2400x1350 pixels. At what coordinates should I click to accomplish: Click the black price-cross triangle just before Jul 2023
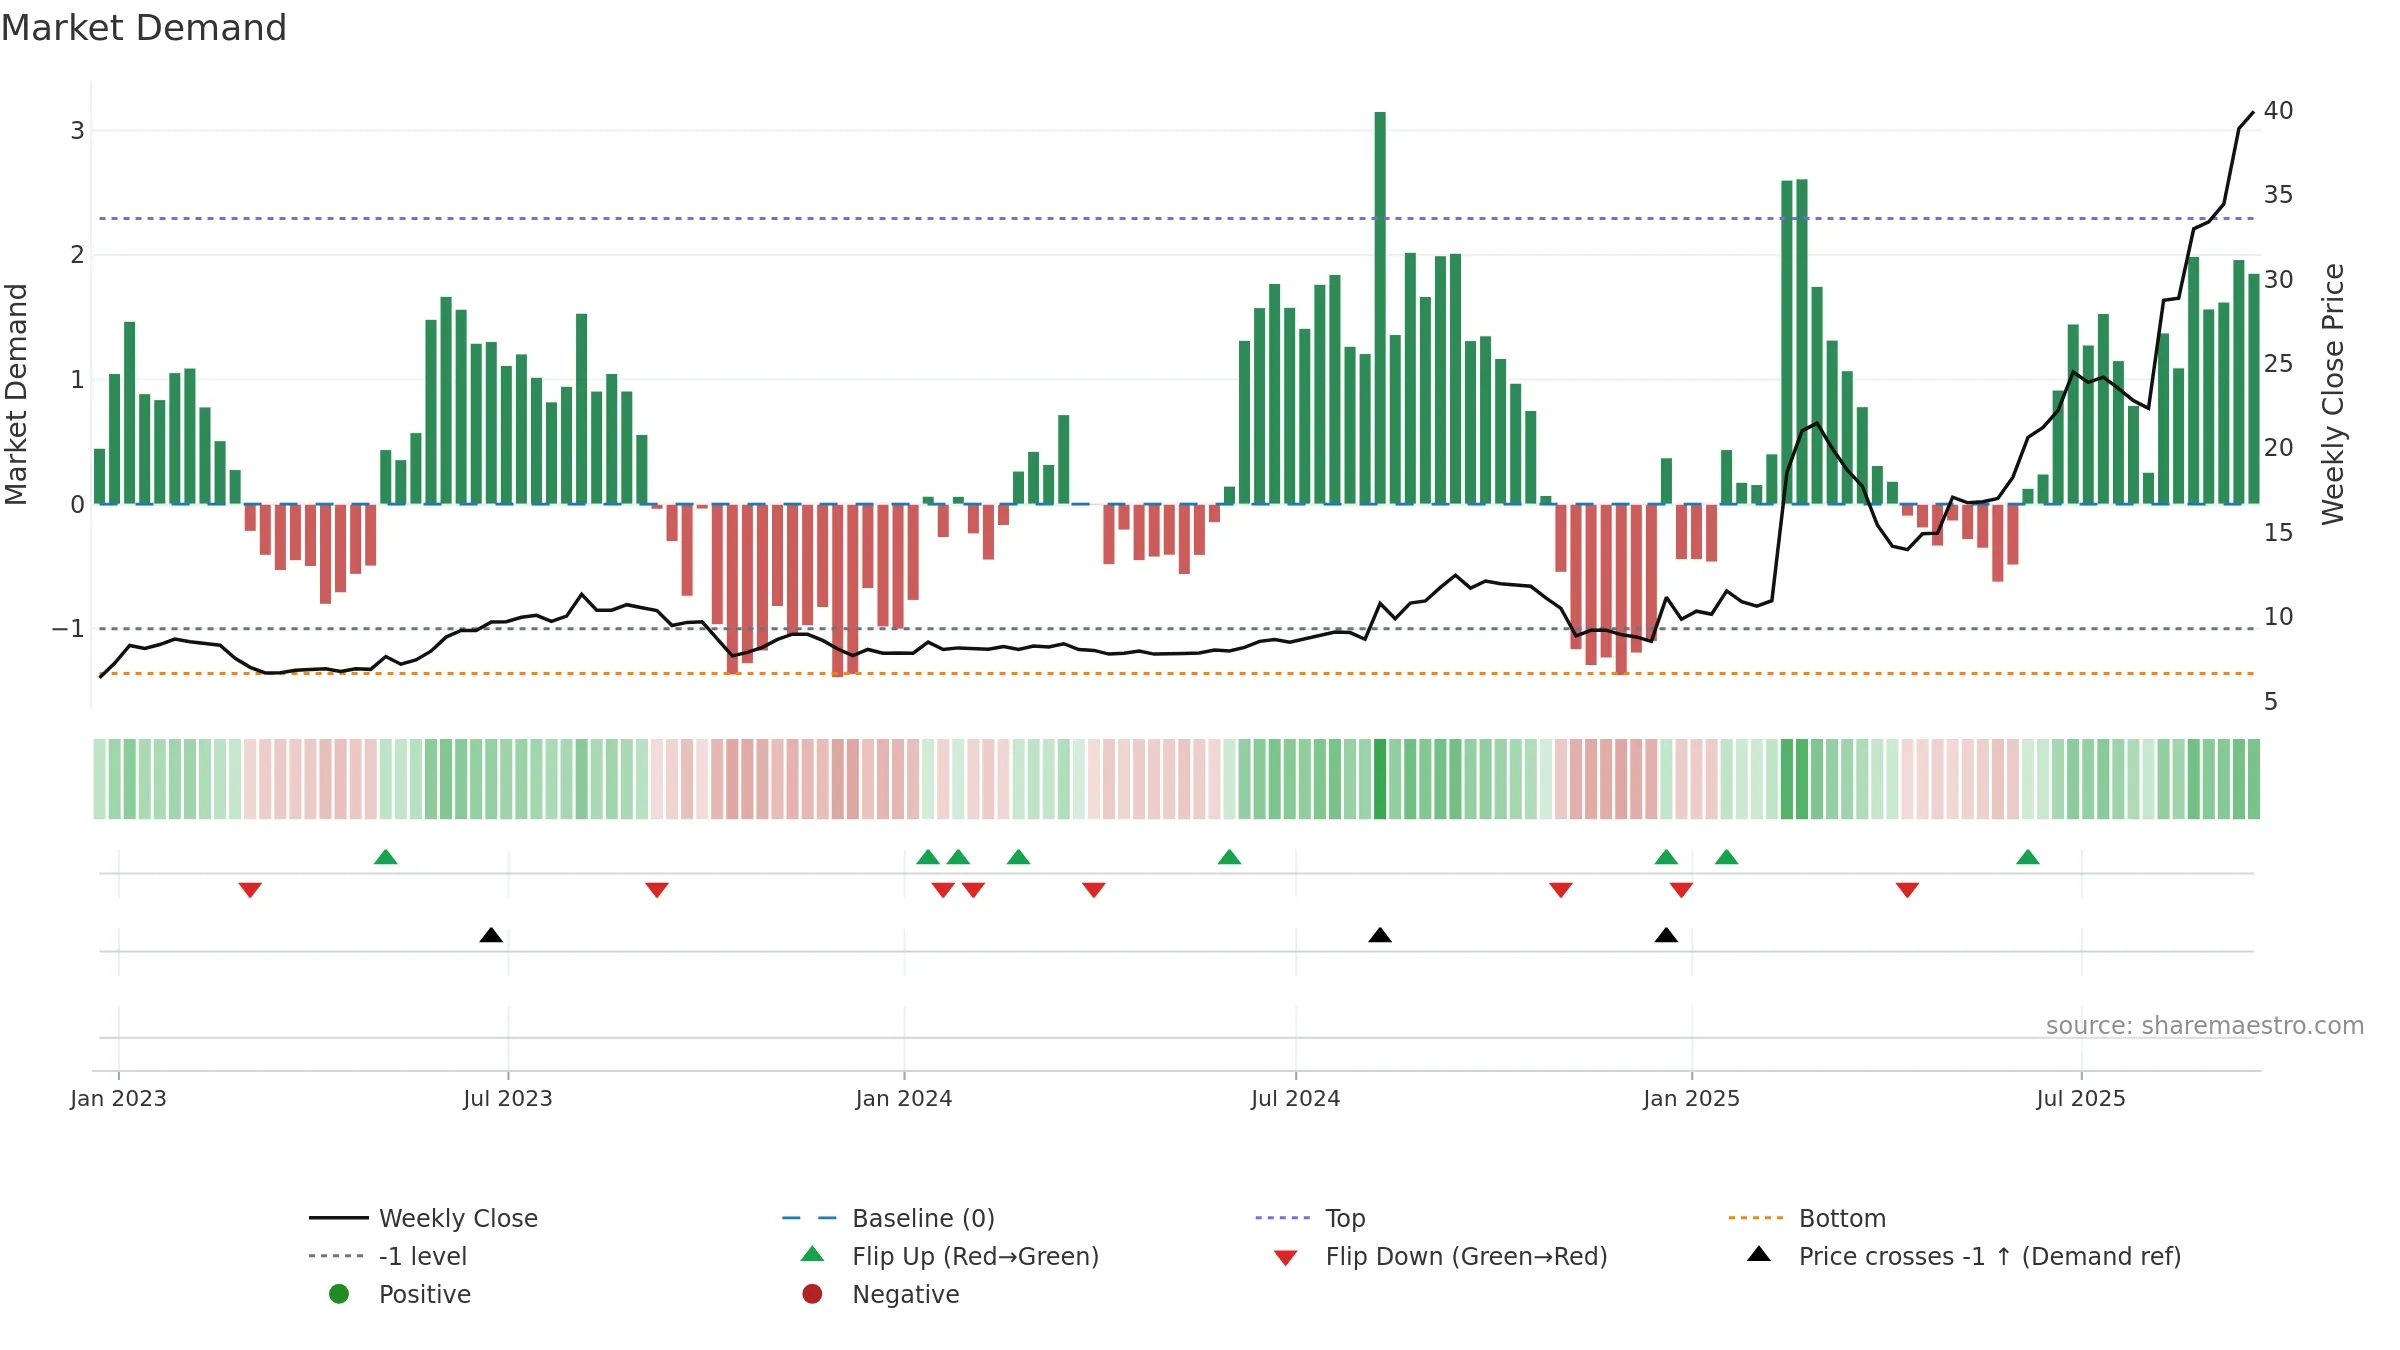pos(491,935)
